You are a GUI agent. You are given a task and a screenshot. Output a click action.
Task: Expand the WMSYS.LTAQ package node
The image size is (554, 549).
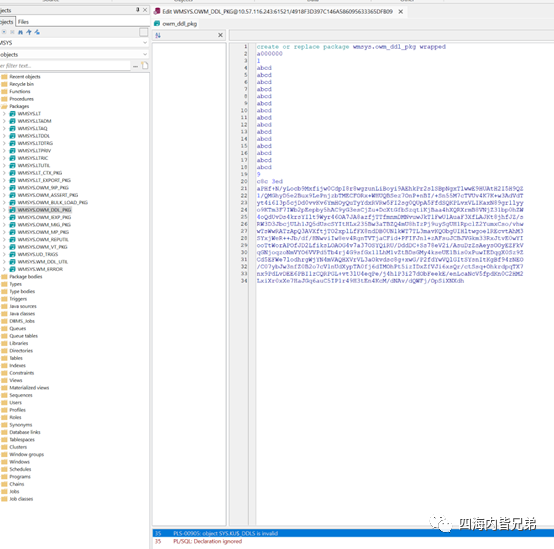(4, 129)
